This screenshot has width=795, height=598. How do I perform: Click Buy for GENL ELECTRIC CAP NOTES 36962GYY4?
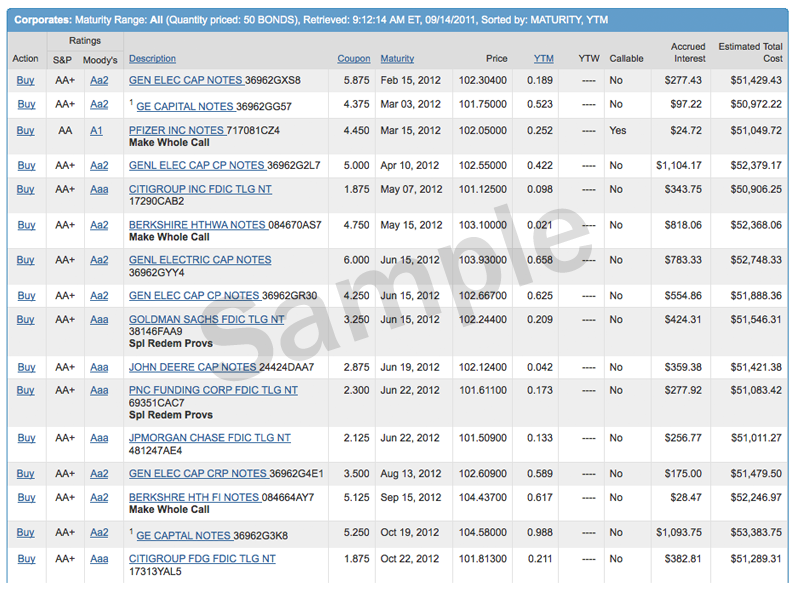coord(25,260)
